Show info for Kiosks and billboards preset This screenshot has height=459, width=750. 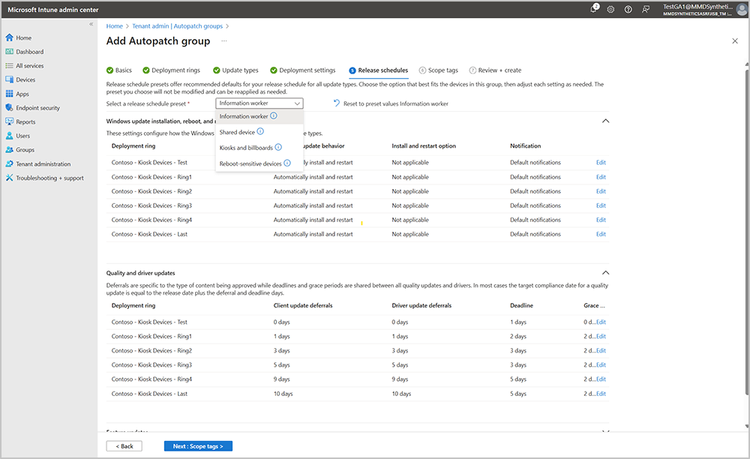278,147
